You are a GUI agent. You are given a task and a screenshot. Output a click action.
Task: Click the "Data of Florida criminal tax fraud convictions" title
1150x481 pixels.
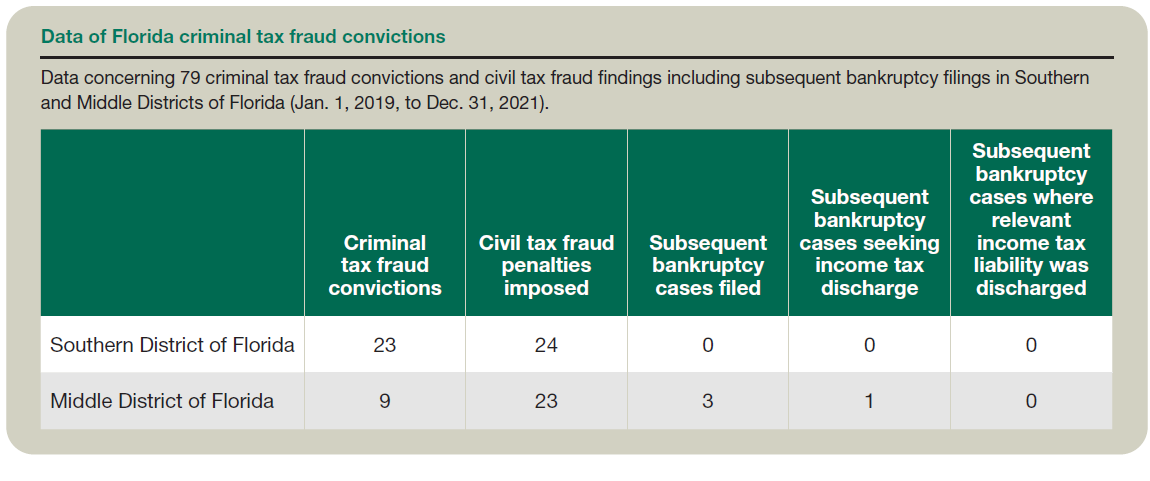(x=243, y=37)
